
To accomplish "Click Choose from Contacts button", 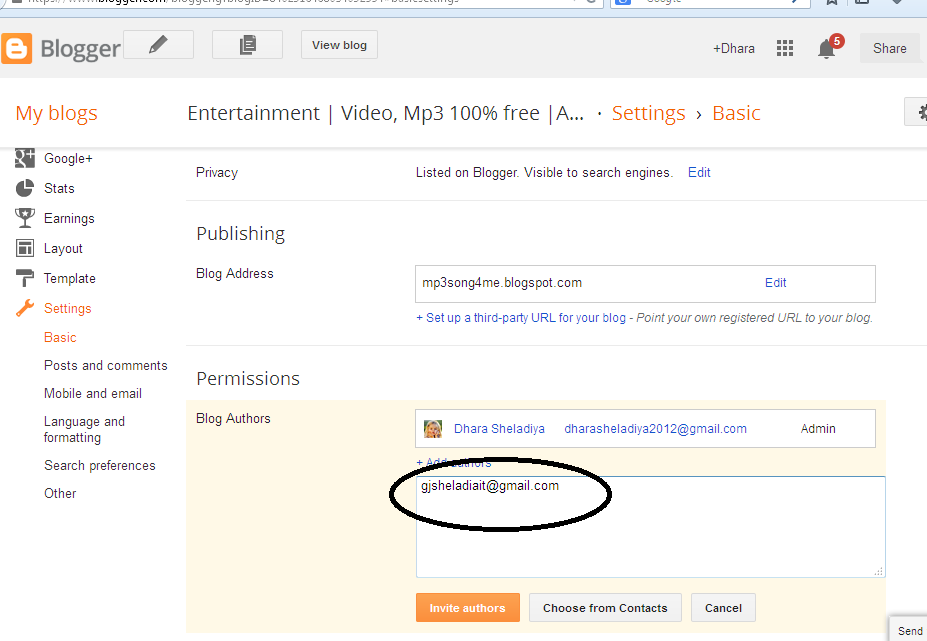I will (605, 607).
